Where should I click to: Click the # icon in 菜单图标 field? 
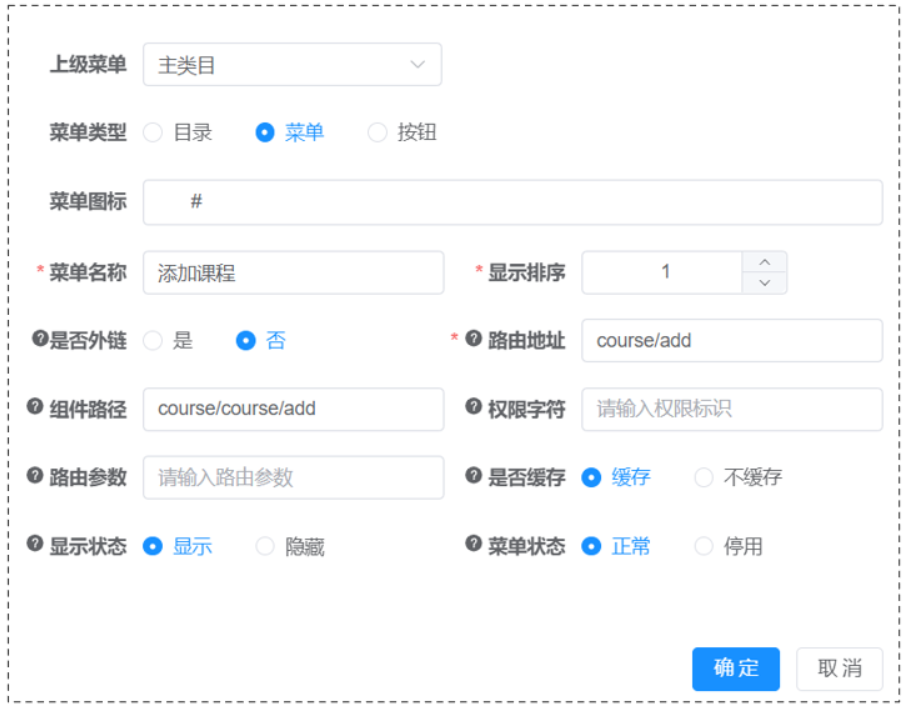click(196, 202)
